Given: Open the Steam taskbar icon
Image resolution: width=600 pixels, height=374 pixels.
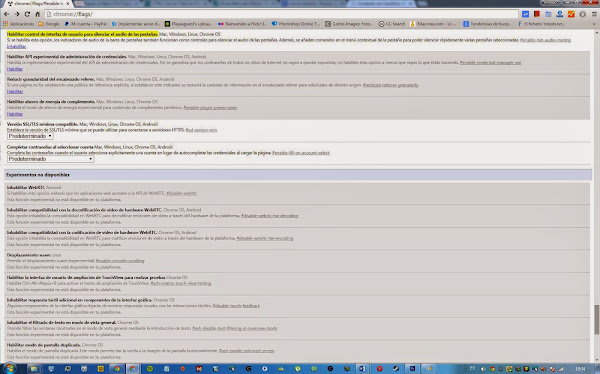Looking at the screenshot, I should coord(396,369).
